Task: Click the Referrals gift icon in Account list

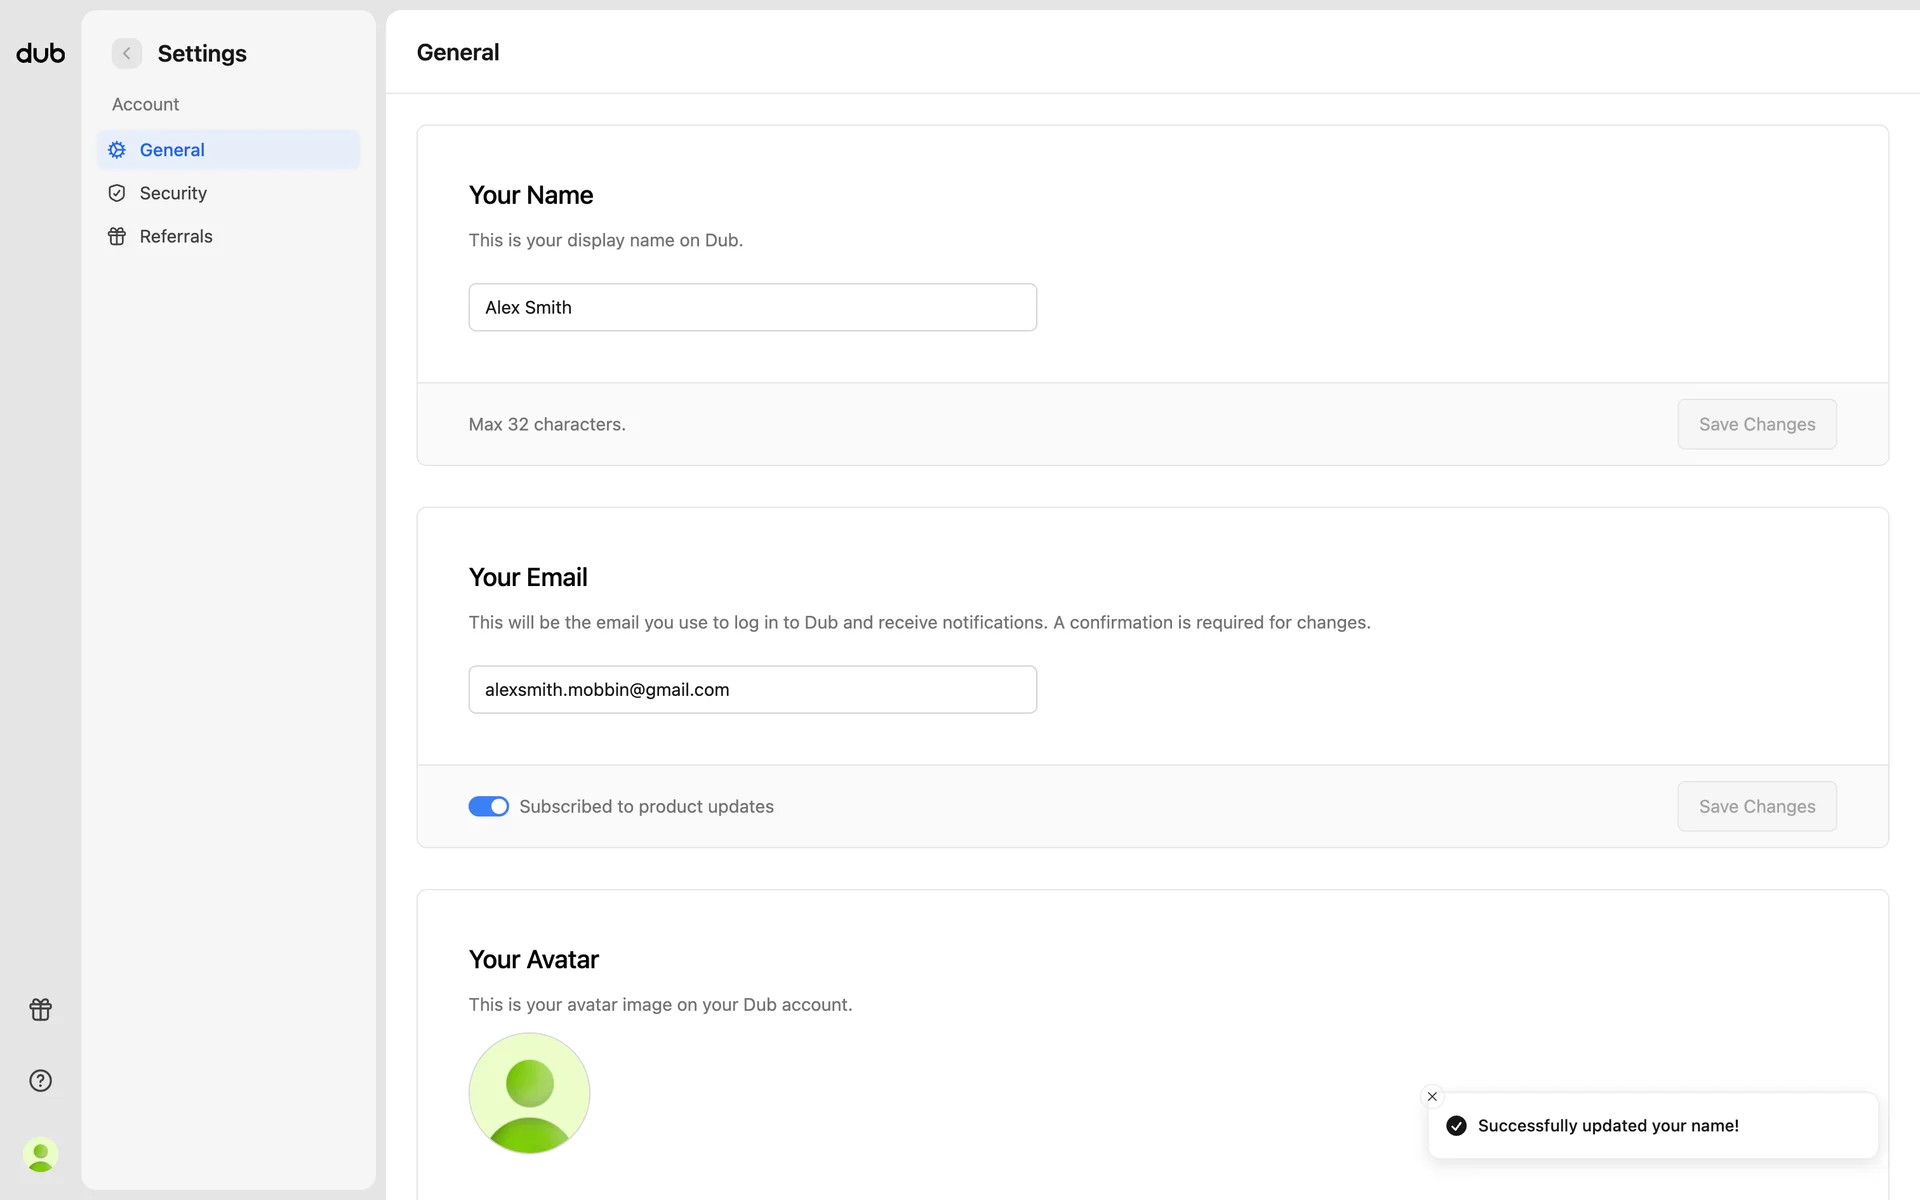Action: (x=117, y=236)
